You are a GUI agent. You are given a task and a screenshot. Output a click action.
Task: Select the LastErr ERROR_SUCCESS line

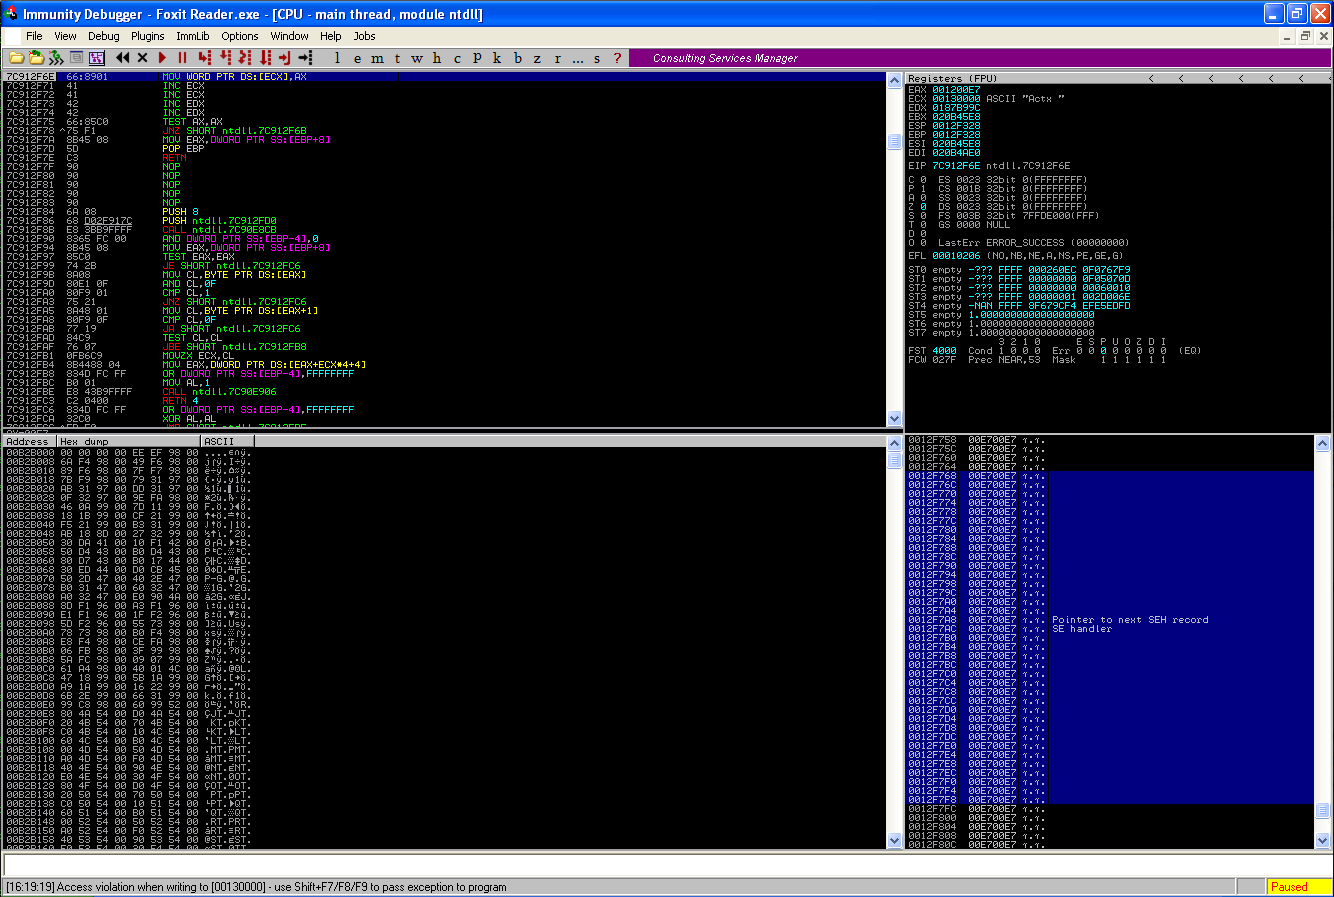tap(1033, 243)
